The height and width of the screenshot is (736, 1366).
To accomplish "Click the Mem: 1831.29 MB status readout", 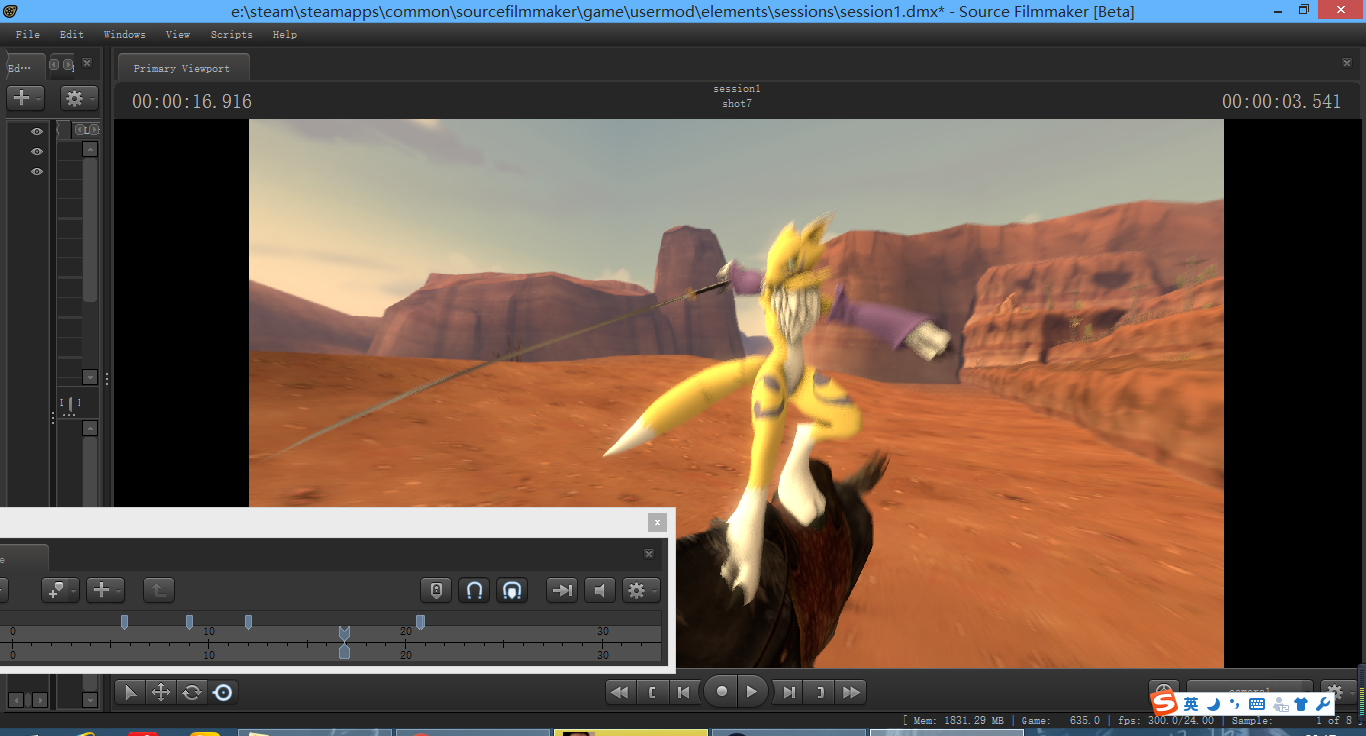I will point(957,720).
